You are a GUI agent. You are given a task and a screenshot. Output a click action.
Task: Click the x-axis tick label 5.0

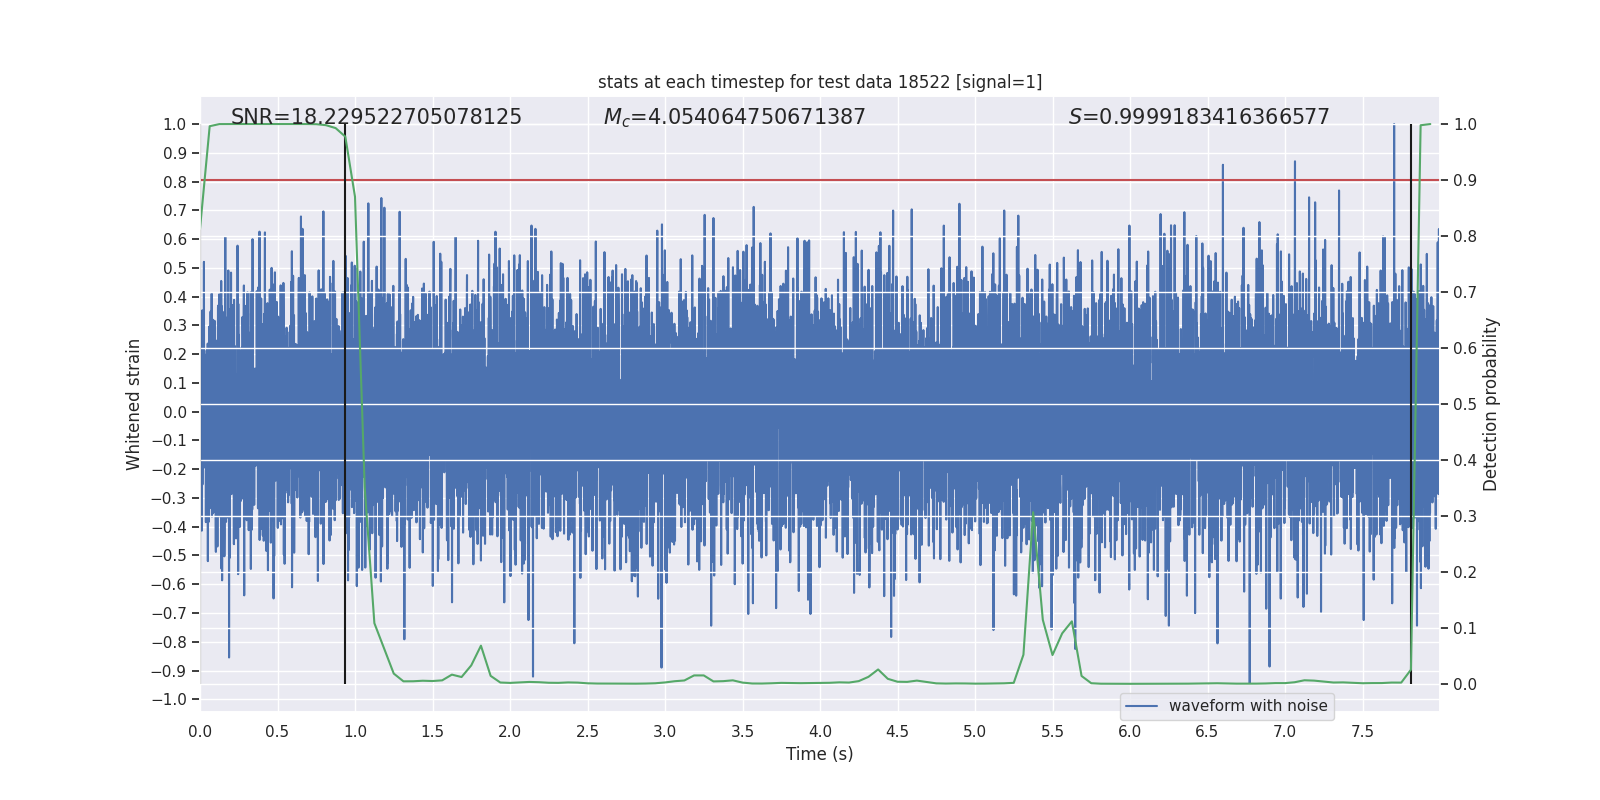[x=974, y=731]
